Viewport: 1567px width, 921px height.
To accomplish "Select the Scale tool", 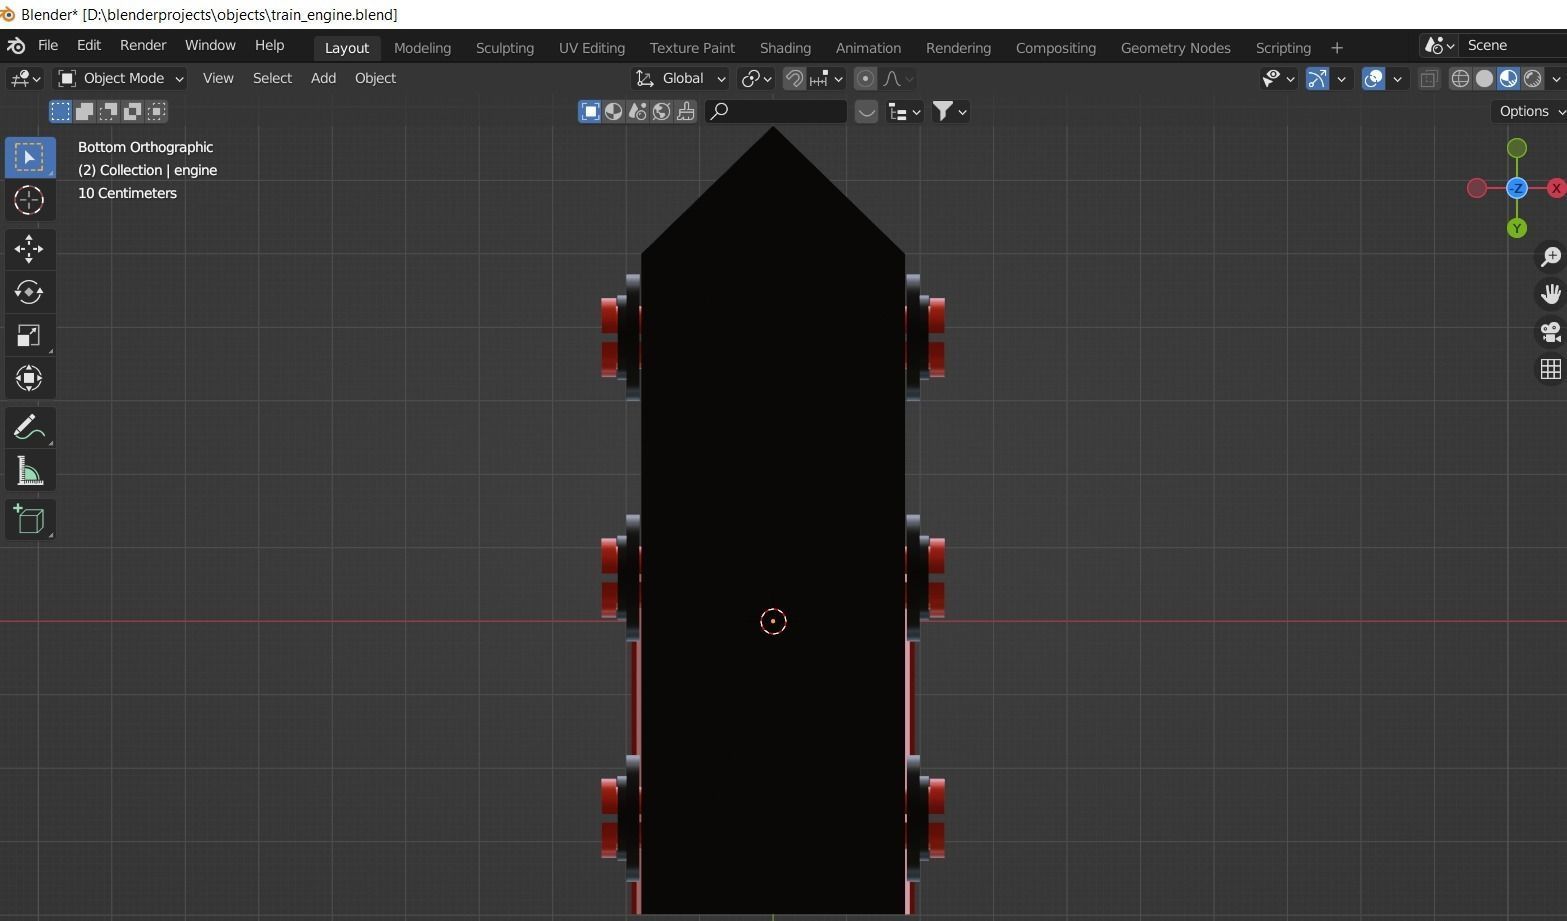I will click(x=29, y=336).
